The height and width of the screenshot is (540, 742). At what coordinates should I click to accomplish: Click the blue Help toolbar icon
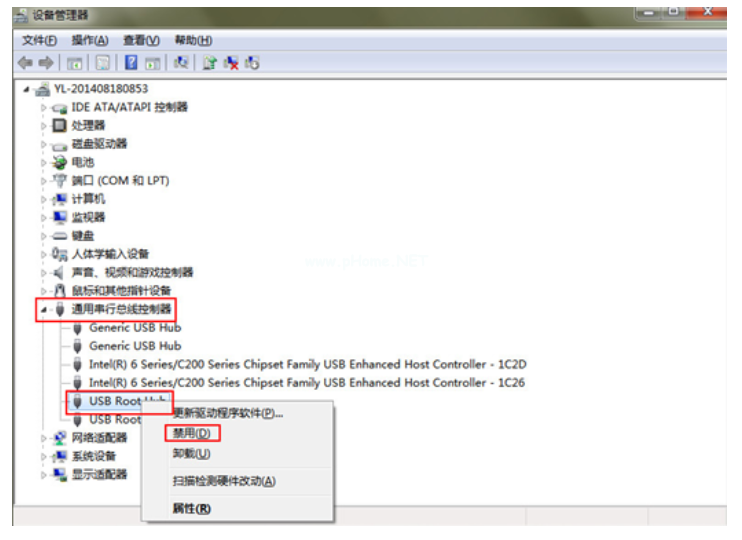point(131,63)
